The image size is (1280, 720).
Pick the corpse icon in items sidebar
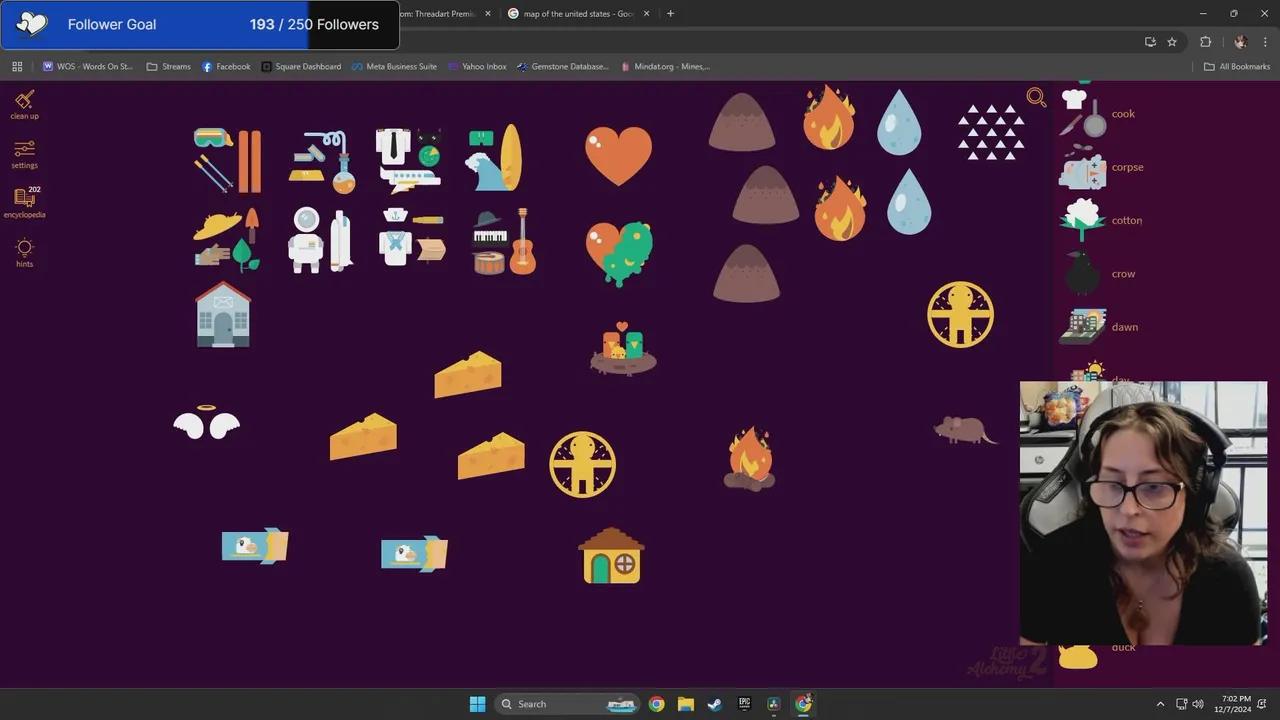coord(1082,167)
